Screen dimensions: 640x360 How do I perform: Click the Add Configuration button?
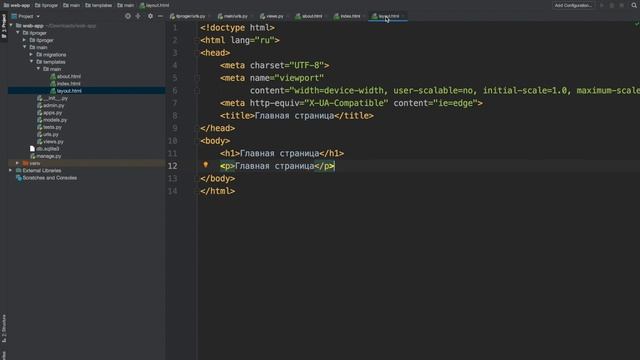pos(573,5)
